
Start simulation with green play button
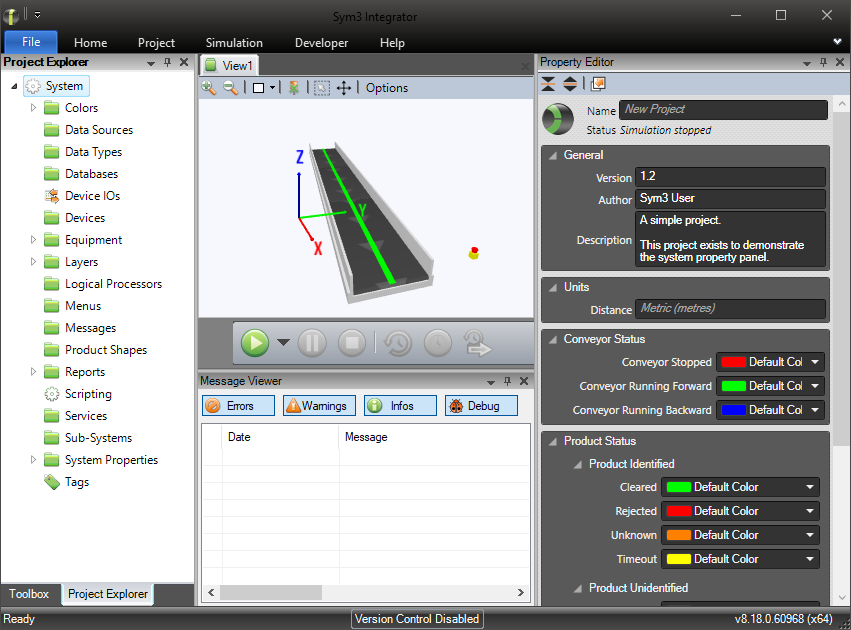[255, 343]
